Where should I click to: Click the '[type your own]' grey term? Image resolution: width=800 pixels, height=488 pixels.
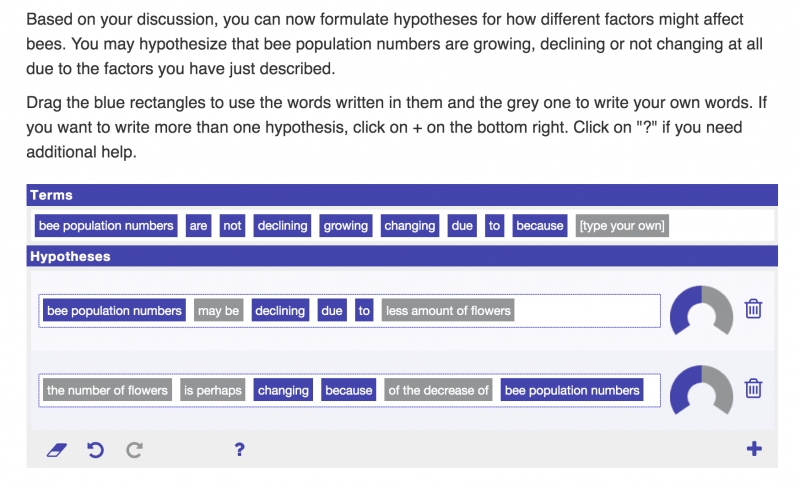click(x=622, y=226)
